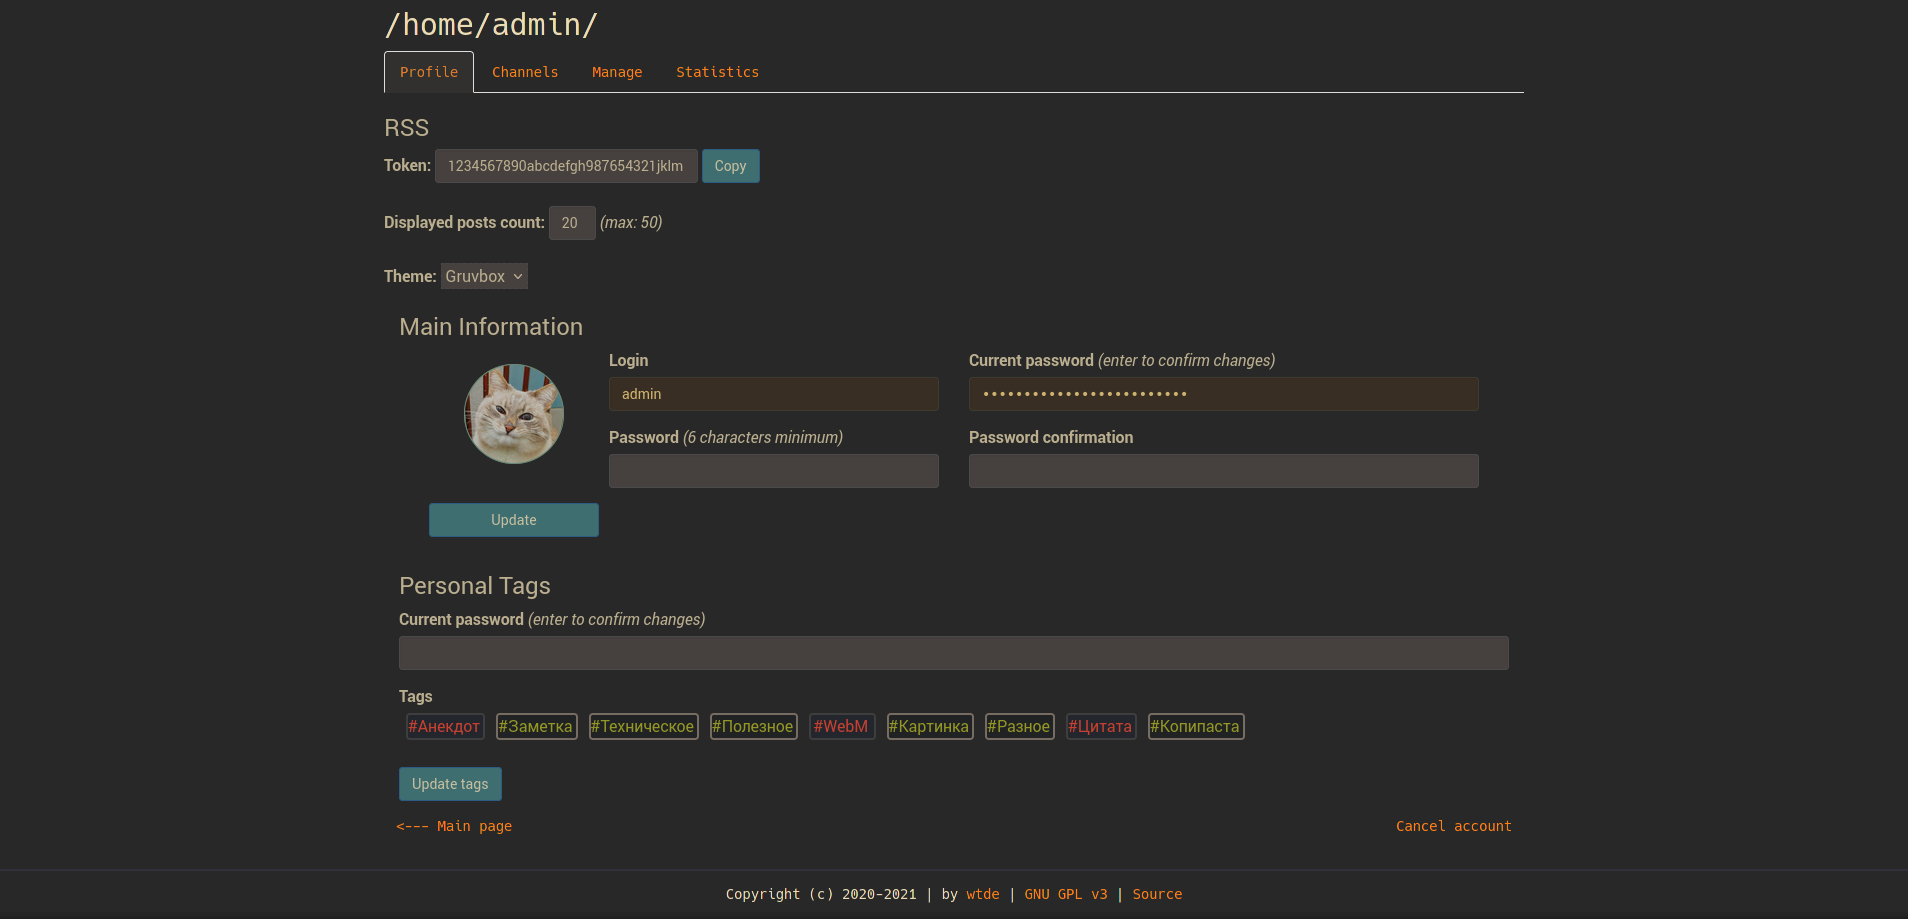Open the Theme dropdown showing Gruvbox
This screenshot has height=919, width=1908.
[484, 276]
